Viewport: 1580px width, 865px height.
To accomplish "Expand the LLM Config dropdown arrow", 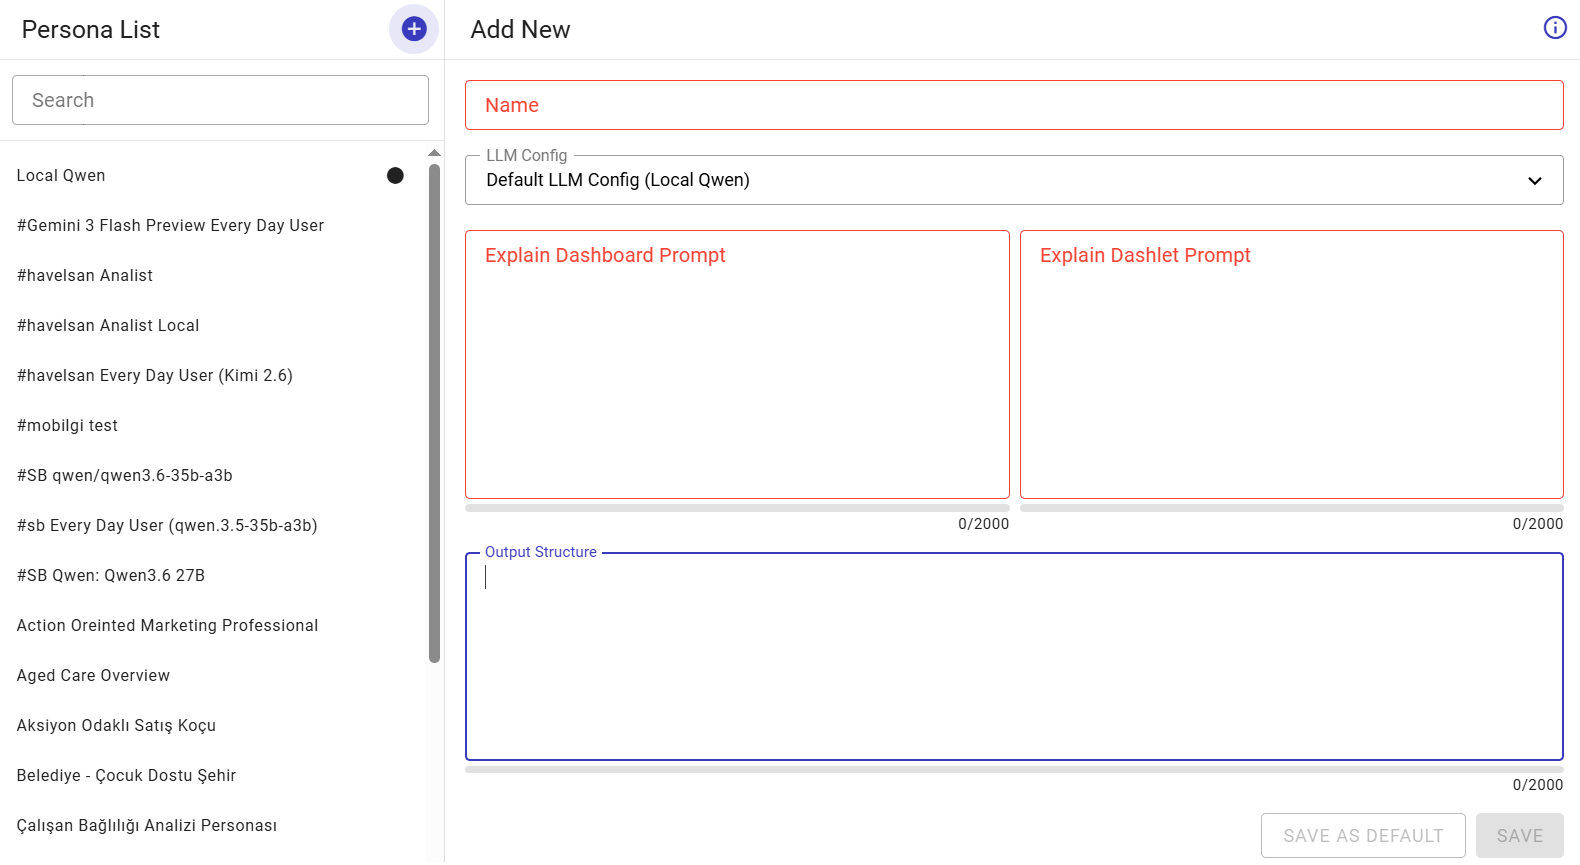I will pyautogui.click(x=1534, y=181).
